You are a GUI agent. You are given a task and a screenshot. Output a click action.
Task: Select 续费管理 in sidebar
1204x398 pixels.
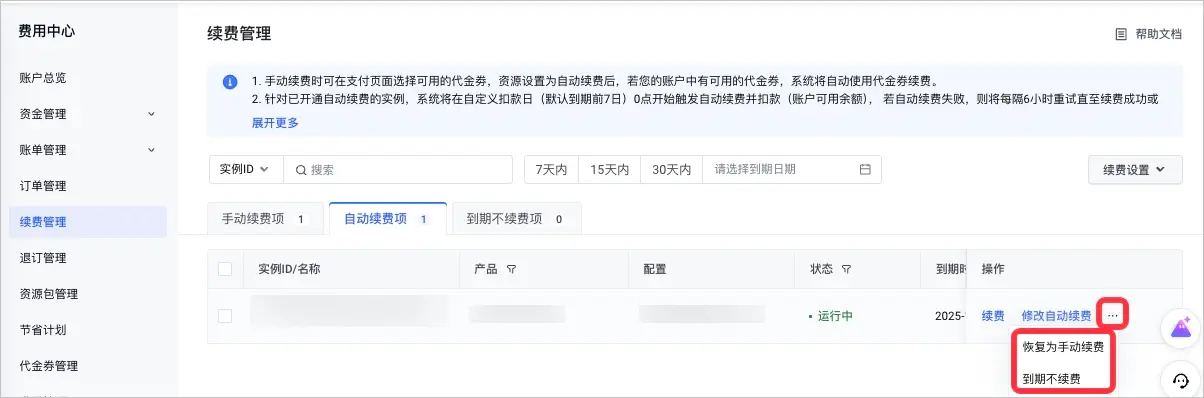pos(87,222)
